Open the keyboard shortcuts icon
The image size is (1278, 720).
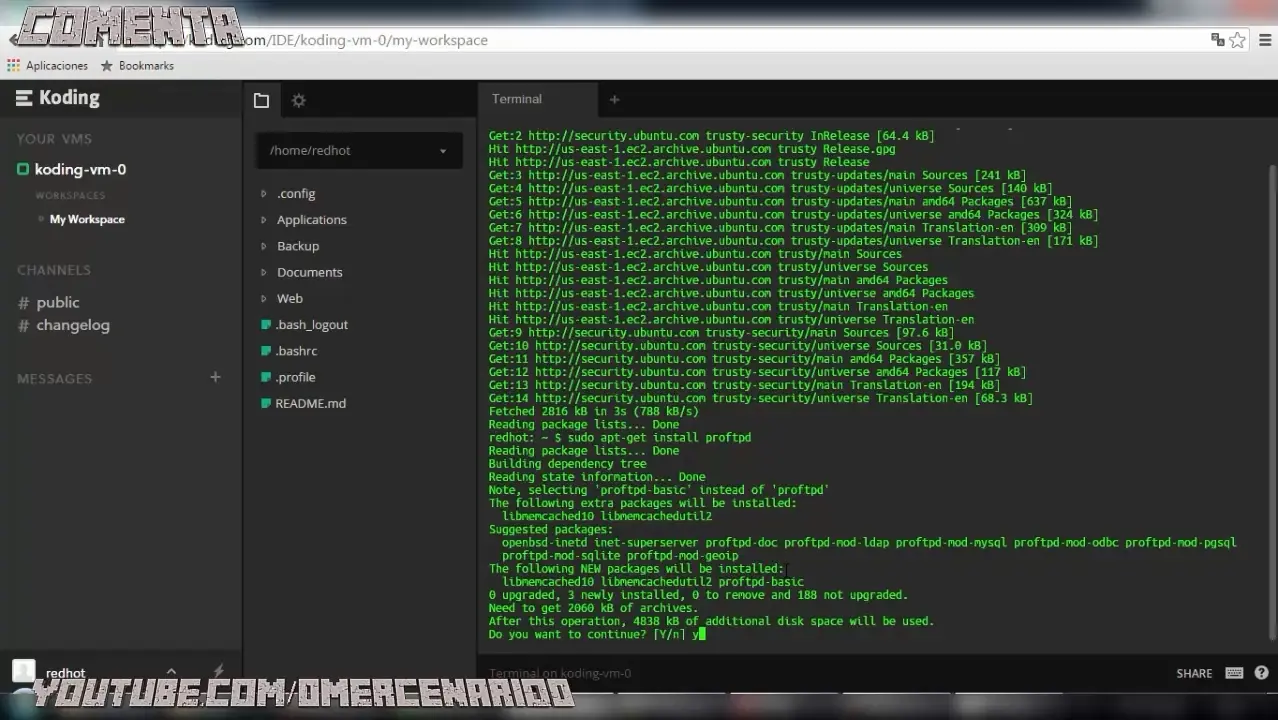pyautogui.click(x=1234, y=673)
